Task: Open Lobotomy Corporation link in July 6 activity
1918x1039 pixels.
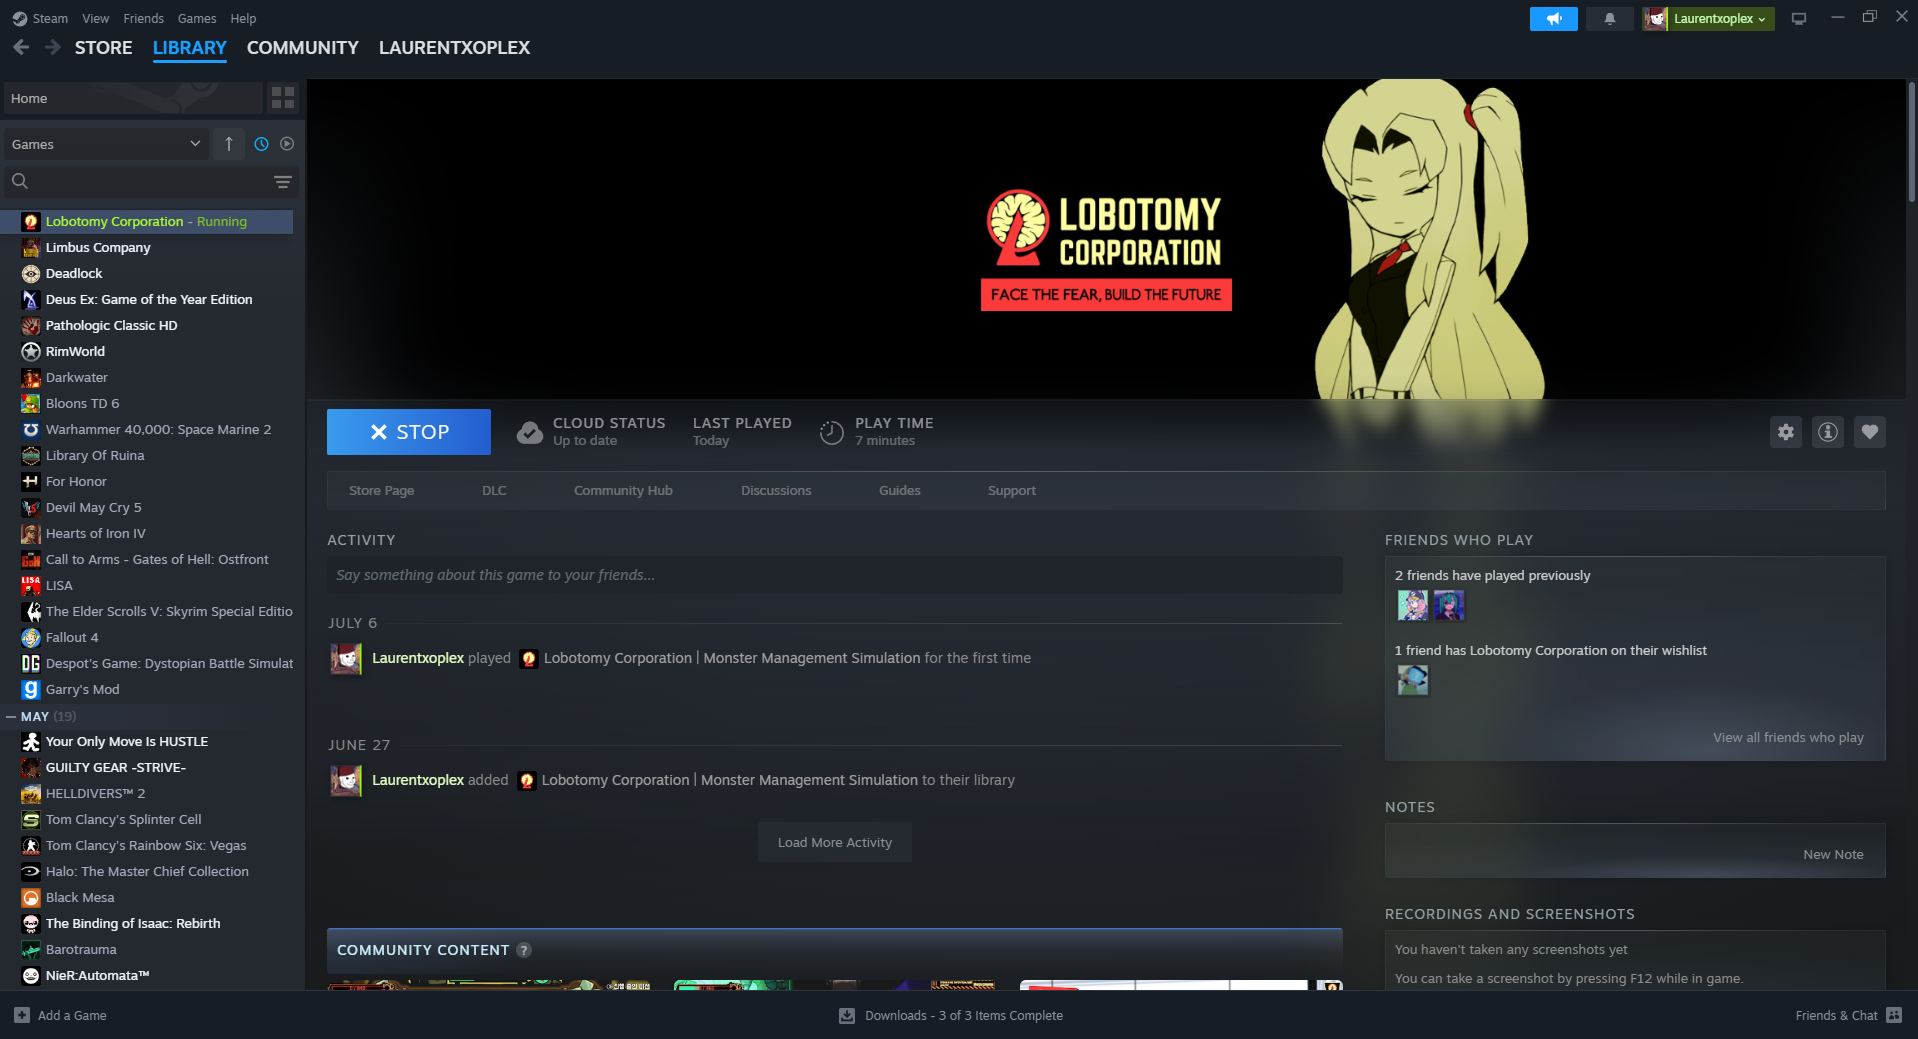Action: tap(731, 658)
